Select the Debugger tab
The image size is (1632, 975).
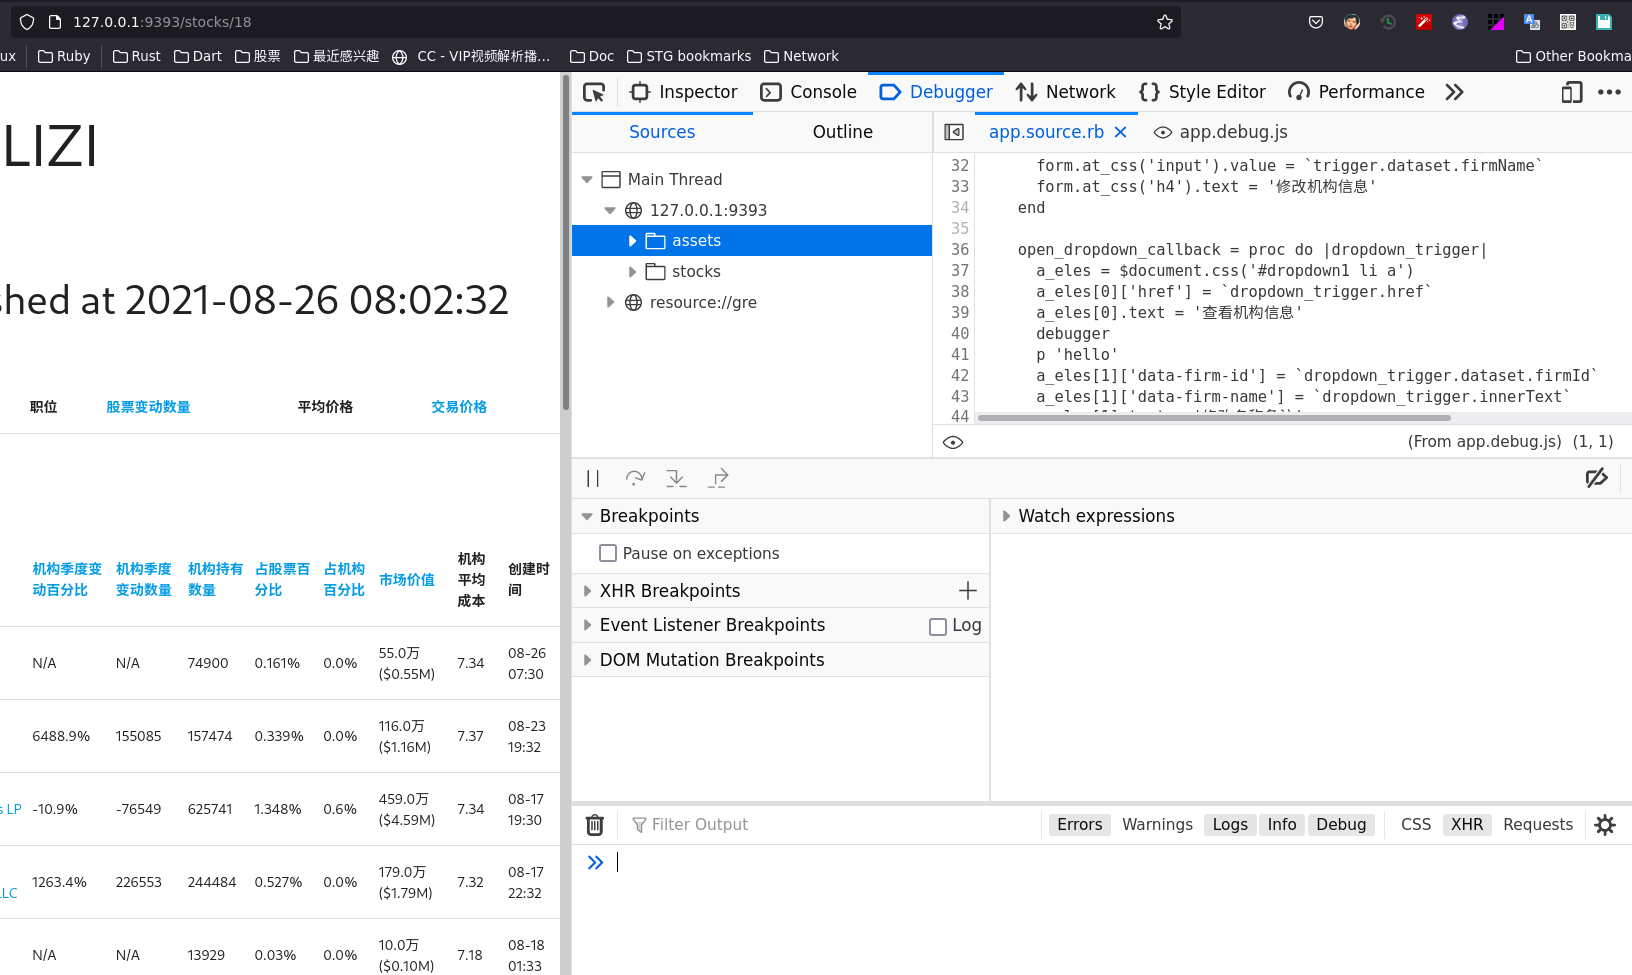tap(936, 92)
